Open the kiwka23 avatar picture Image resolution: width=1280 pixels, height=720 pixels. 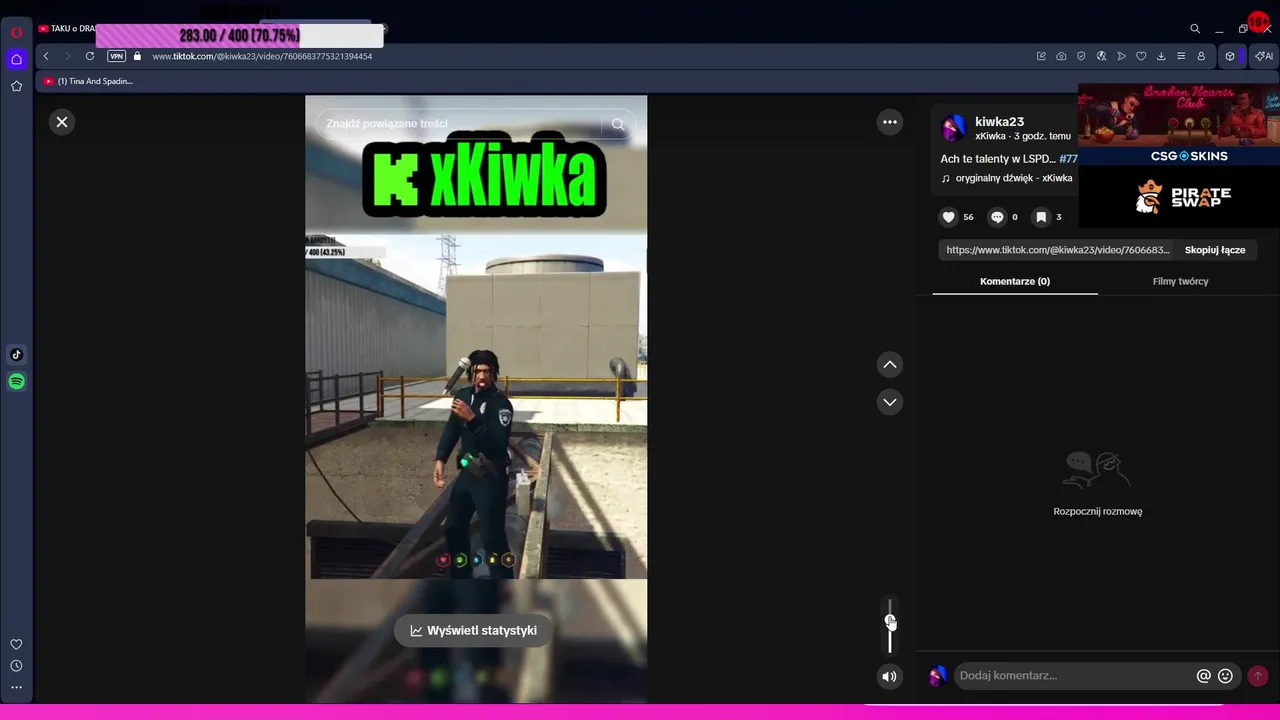tap(954, 127)
